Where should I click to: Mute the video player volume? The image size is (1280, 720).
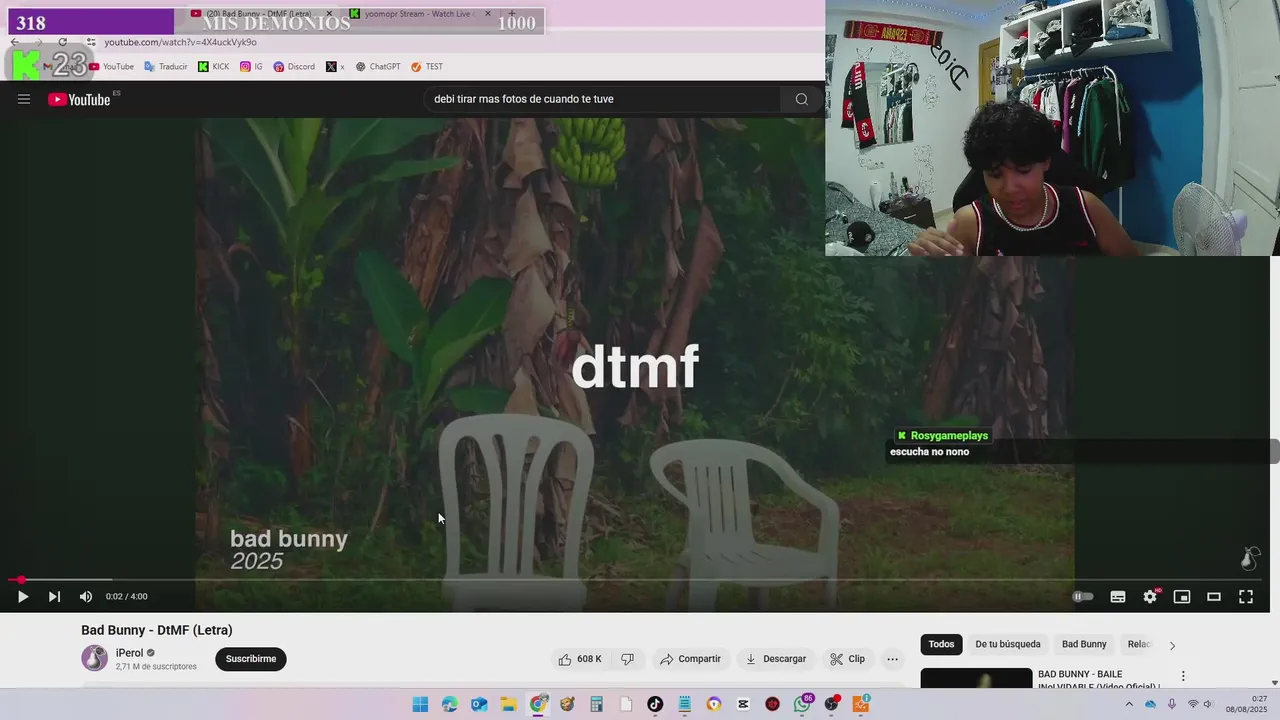86,597
